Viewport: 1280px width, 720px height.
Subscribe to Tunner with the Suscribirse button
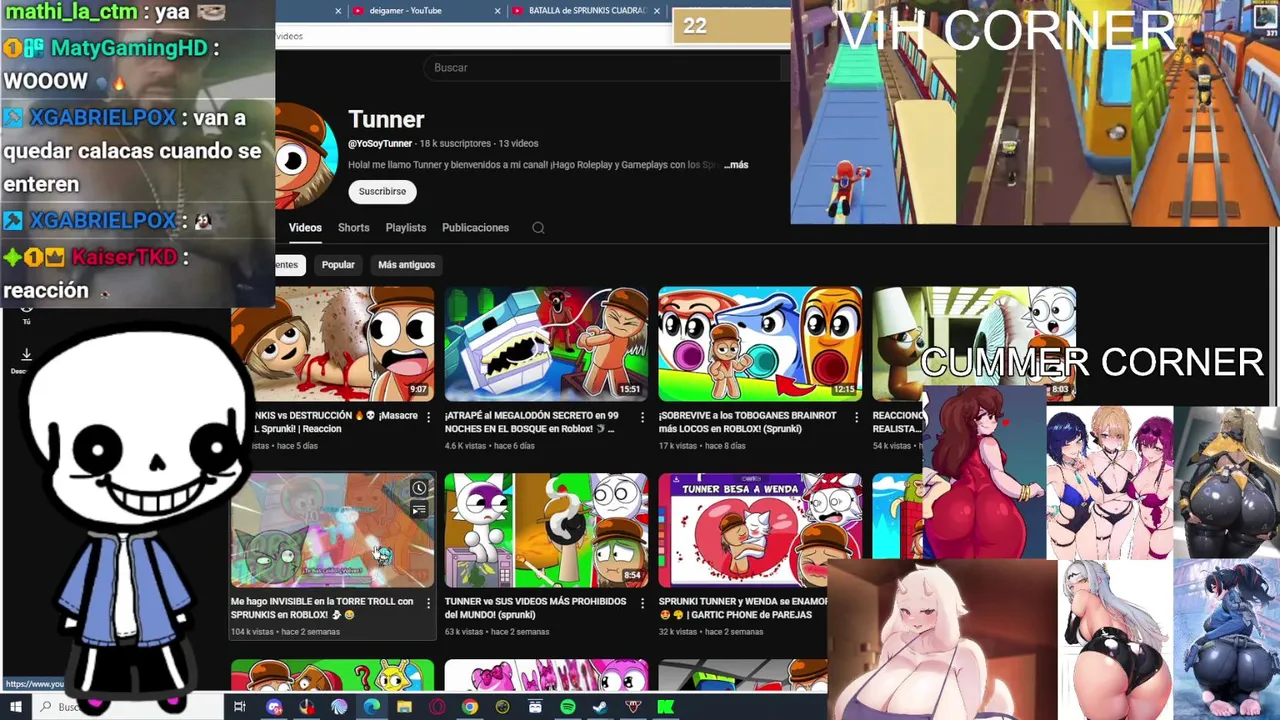[382, 191]
